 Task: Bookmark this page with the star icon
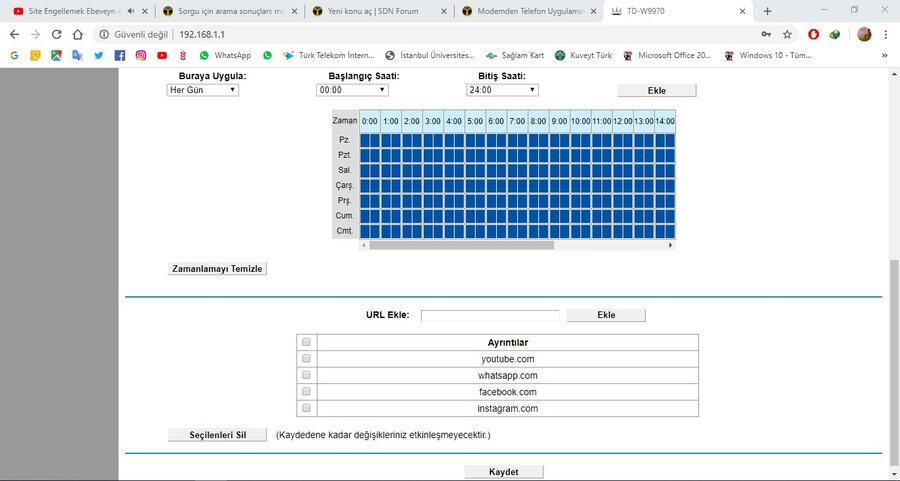(787, 34)
